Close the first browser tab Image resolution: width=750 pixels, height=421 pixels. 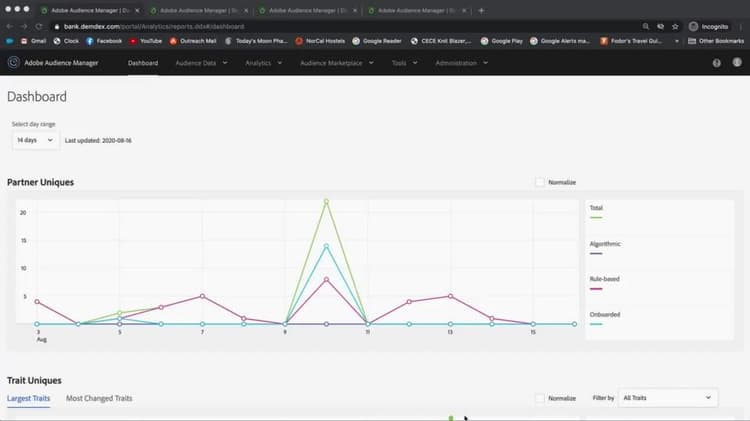point(137,10)
